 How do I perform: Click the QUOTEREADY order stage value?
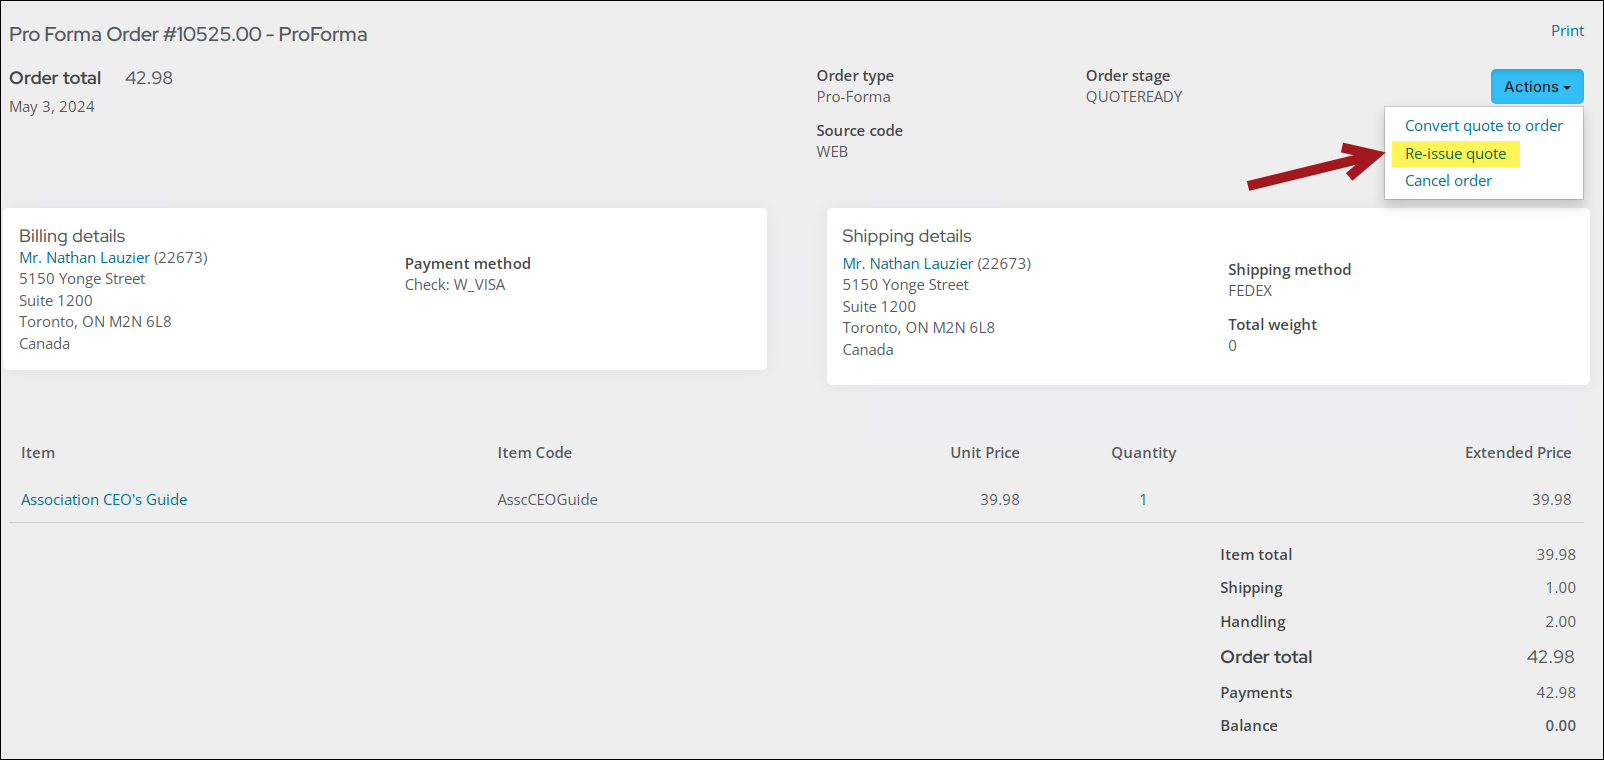[1134, 97]
